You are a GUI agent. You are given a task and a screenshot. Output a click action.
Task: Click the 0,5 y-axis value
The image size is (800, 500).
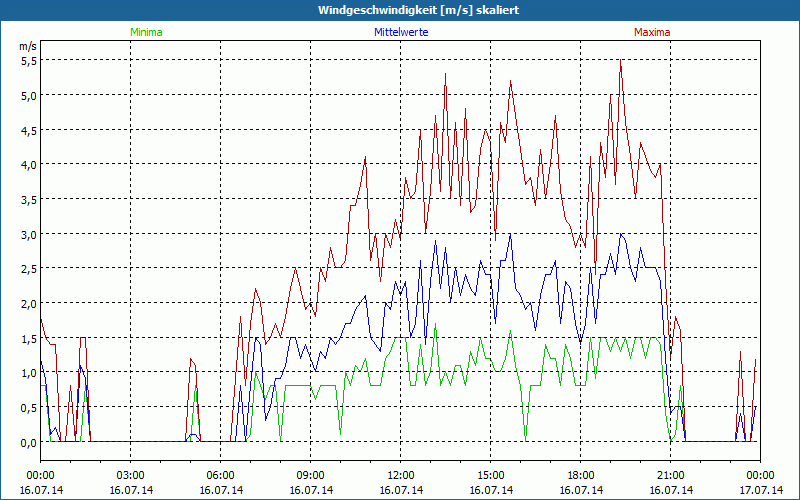pos(29,407)
